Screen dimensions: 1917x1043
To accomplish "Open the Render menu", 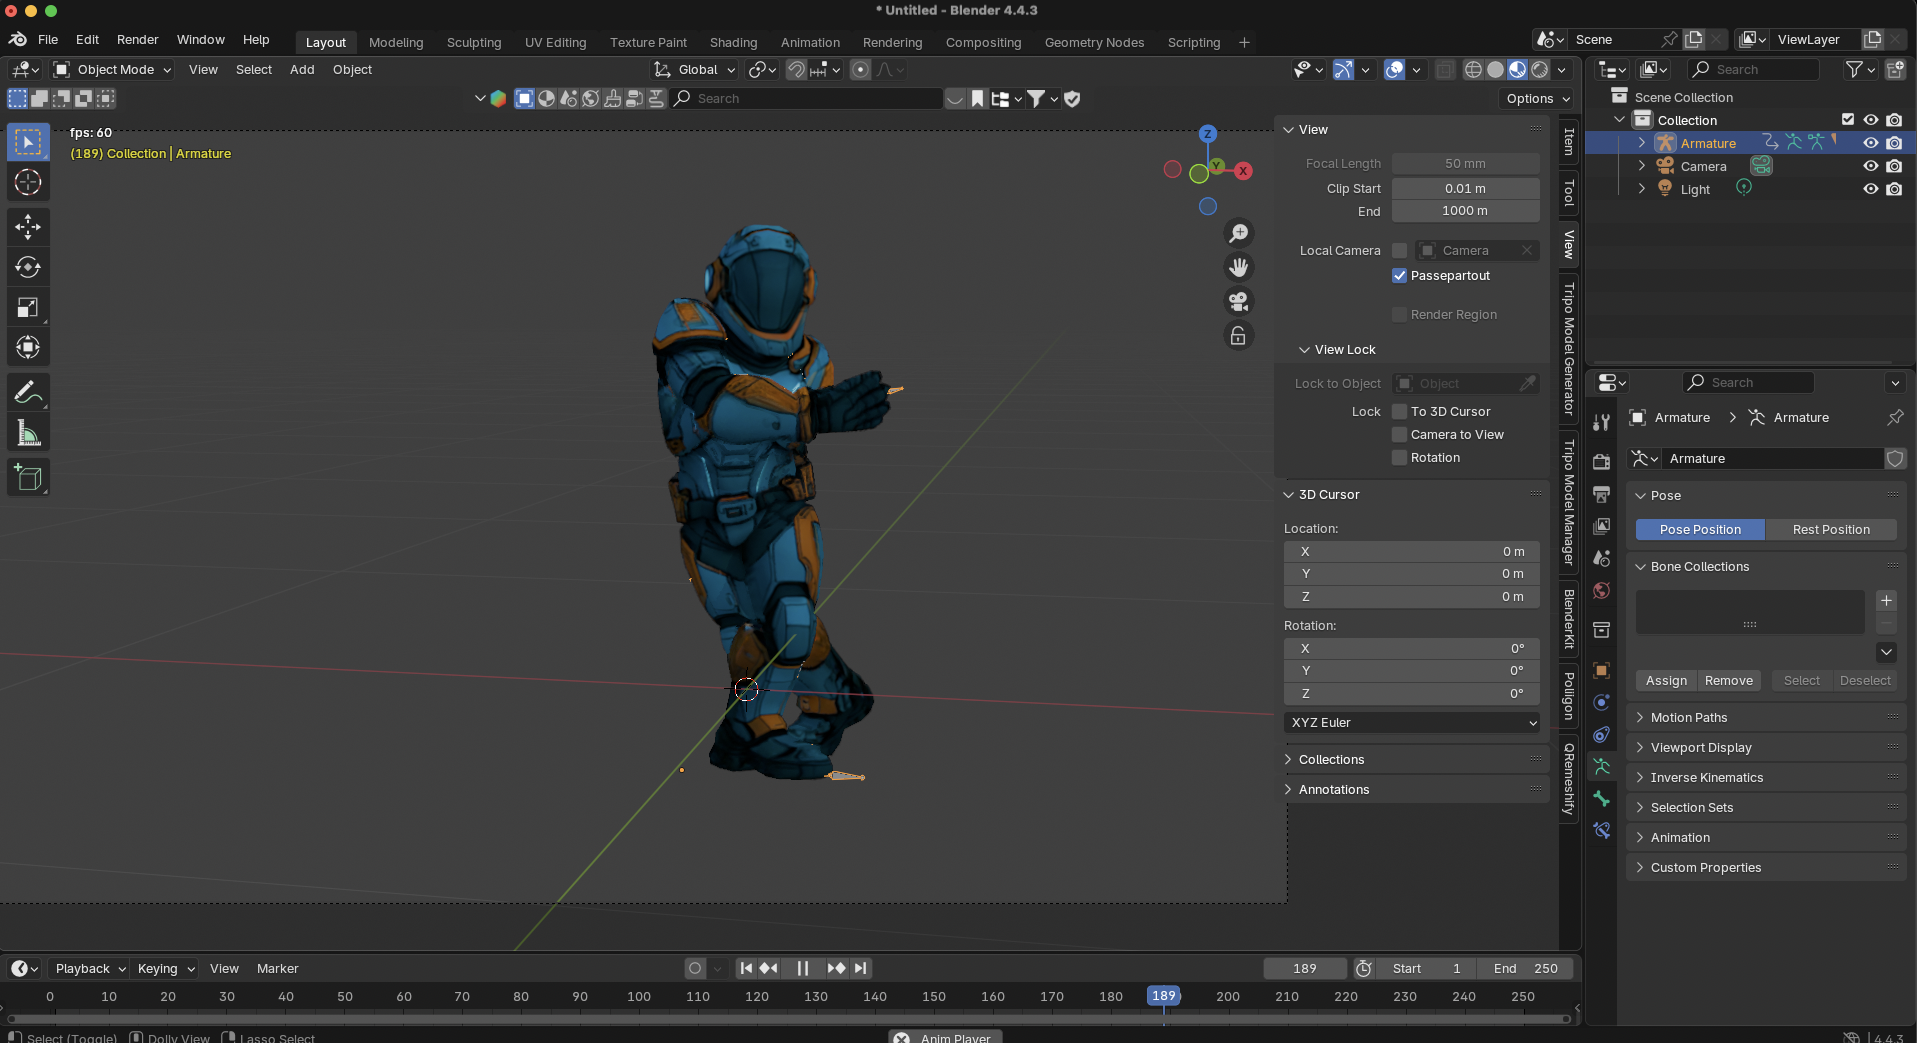I will tap(137, 40).
